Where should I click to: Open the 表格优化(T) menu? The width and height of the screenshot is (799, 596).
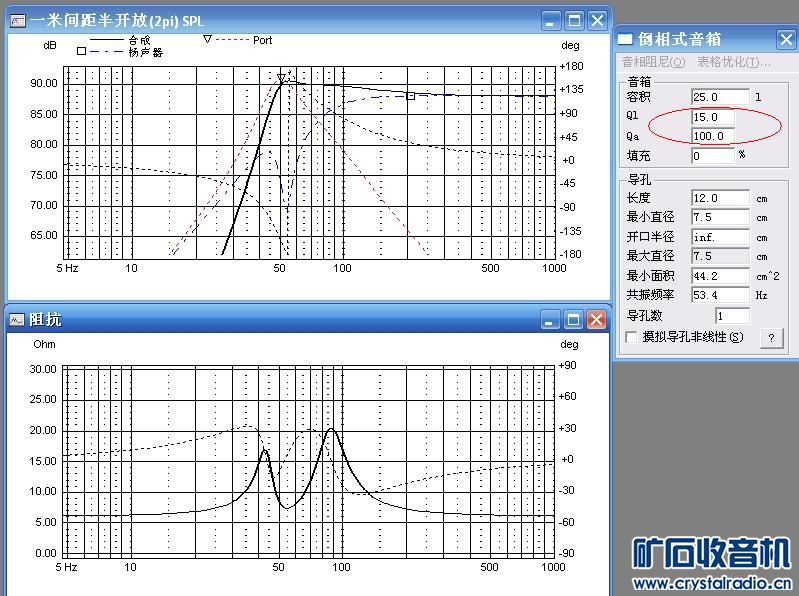pyautogui.click(x=734, y=62)
